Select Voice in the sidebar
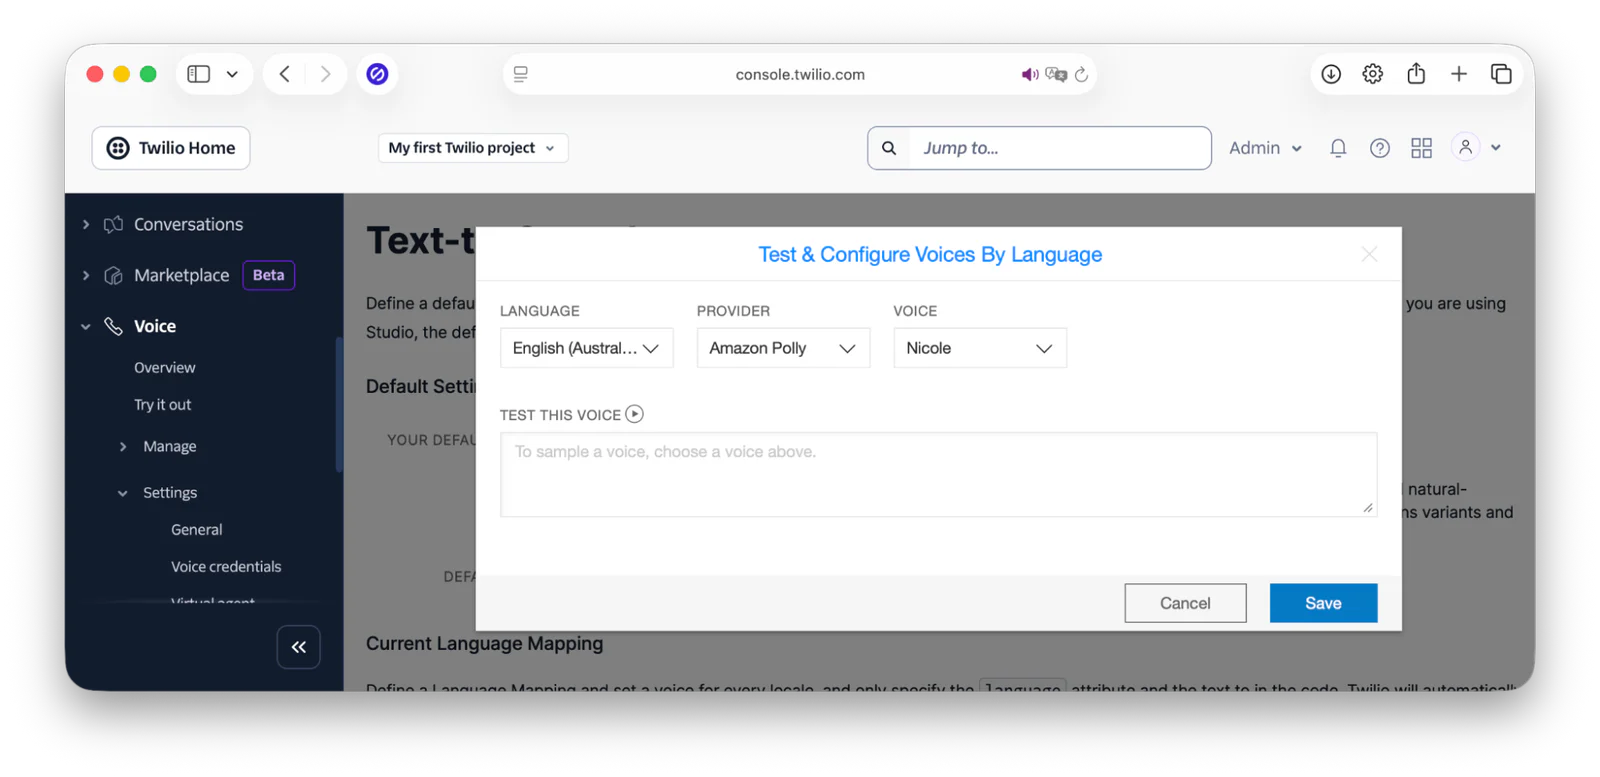 tap(155, 326)
